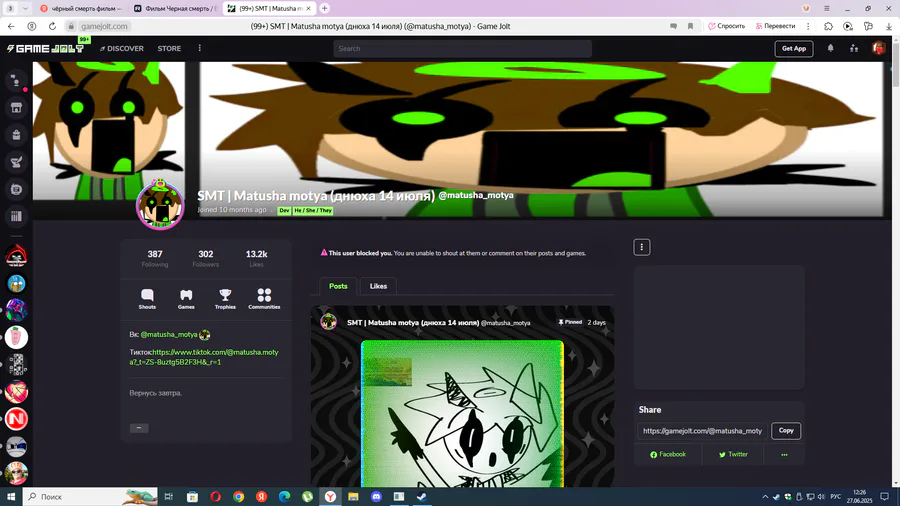The height and width of the screenshot is (506, 900).
Task: Open the profile avatar picture
Action: click(160, 205)
